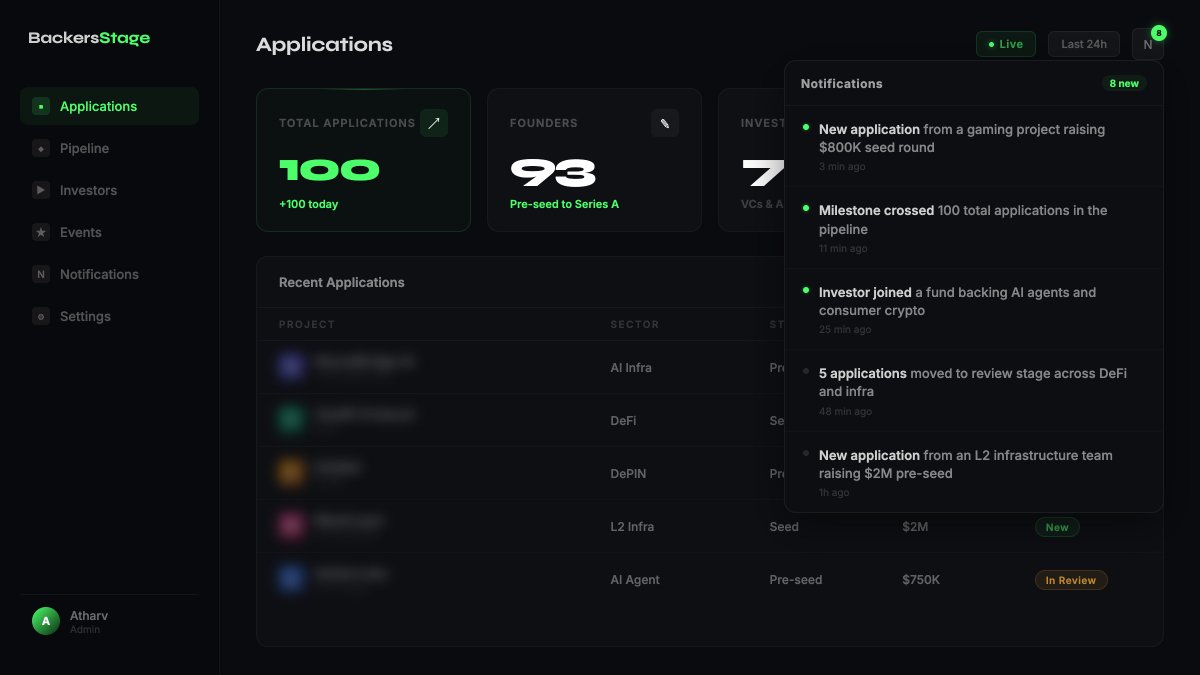Open Settings using its gear icon

[x=40, y=316]
